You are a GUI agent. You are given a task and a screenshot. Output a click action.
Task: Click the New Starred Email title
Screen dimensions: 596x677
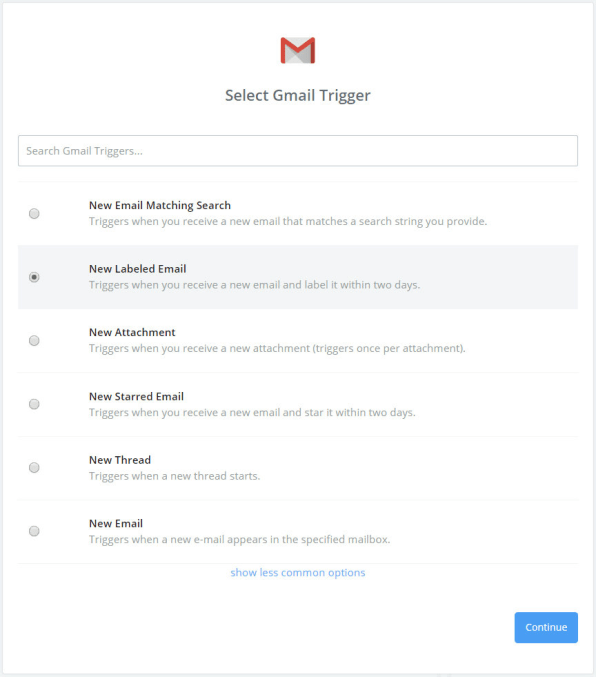click(136, 396)
